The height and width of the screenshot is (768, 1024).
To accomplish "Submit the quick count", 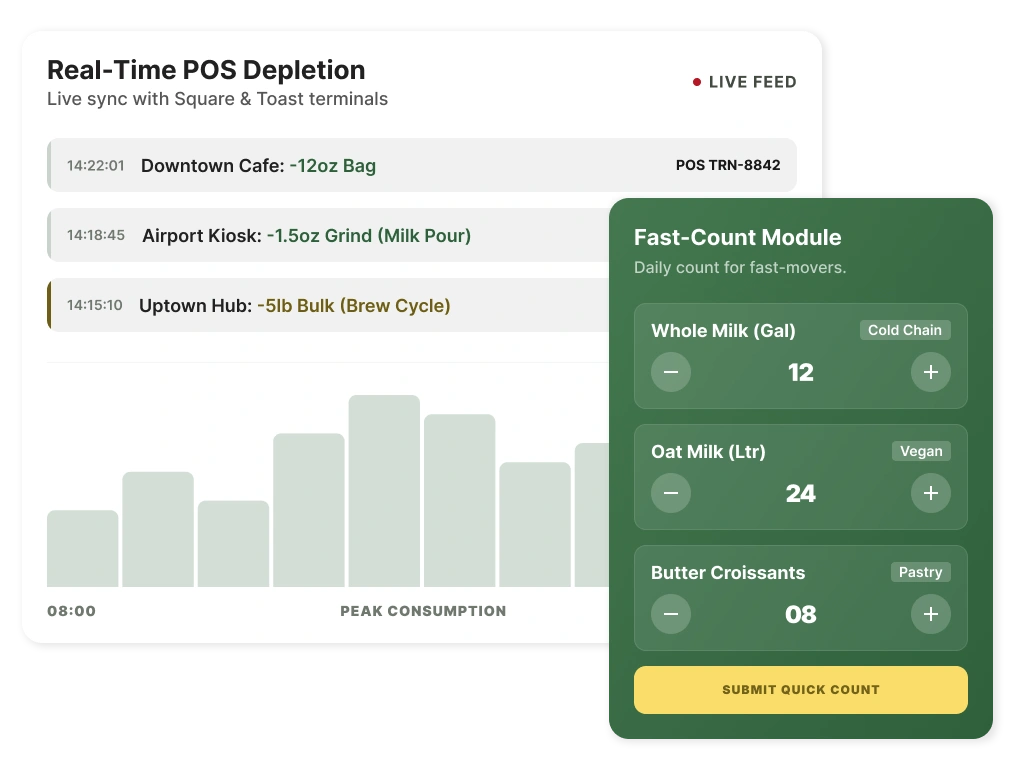I will [x=801, y=690].
